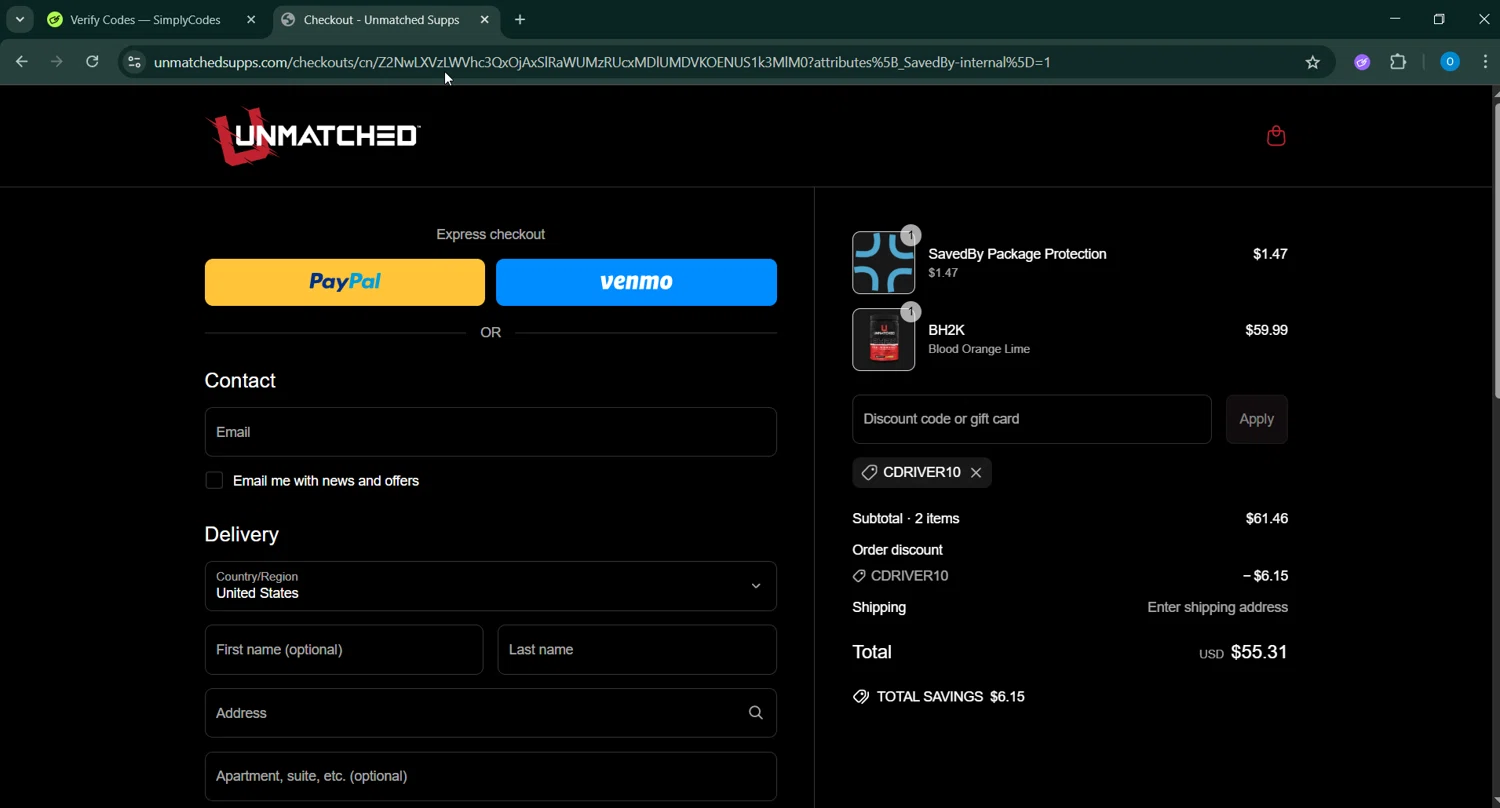Open the tab search dropdown arrow
This screenshot has height=808, width=1500.
[x=19, y=20]
